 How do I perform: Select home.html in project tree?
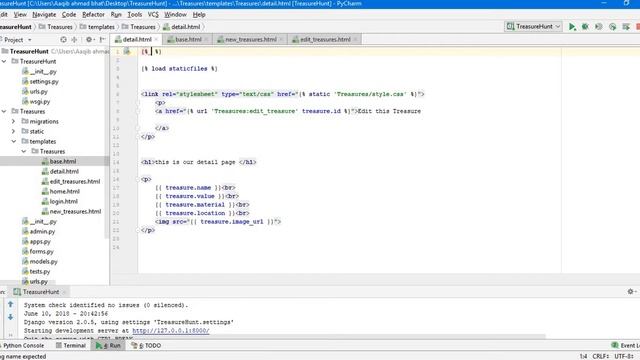(60, 191)
